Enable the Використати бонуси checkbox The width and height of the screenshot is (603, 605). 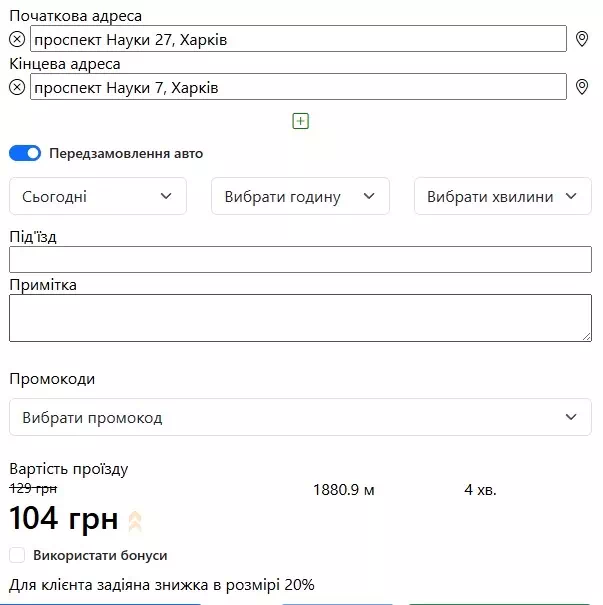[17, 555]
